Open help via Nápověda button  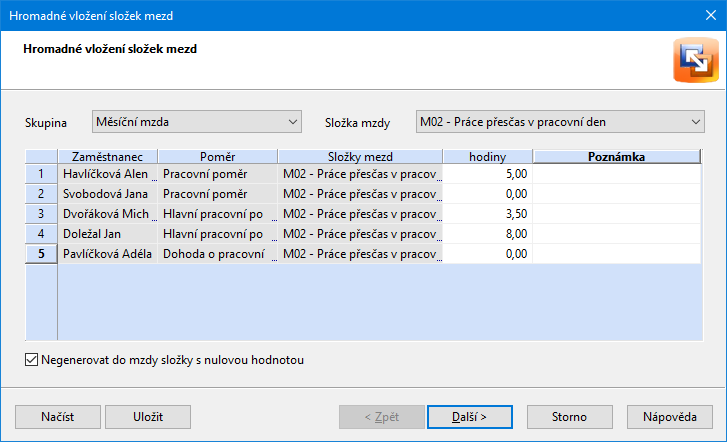click(670, 417)
